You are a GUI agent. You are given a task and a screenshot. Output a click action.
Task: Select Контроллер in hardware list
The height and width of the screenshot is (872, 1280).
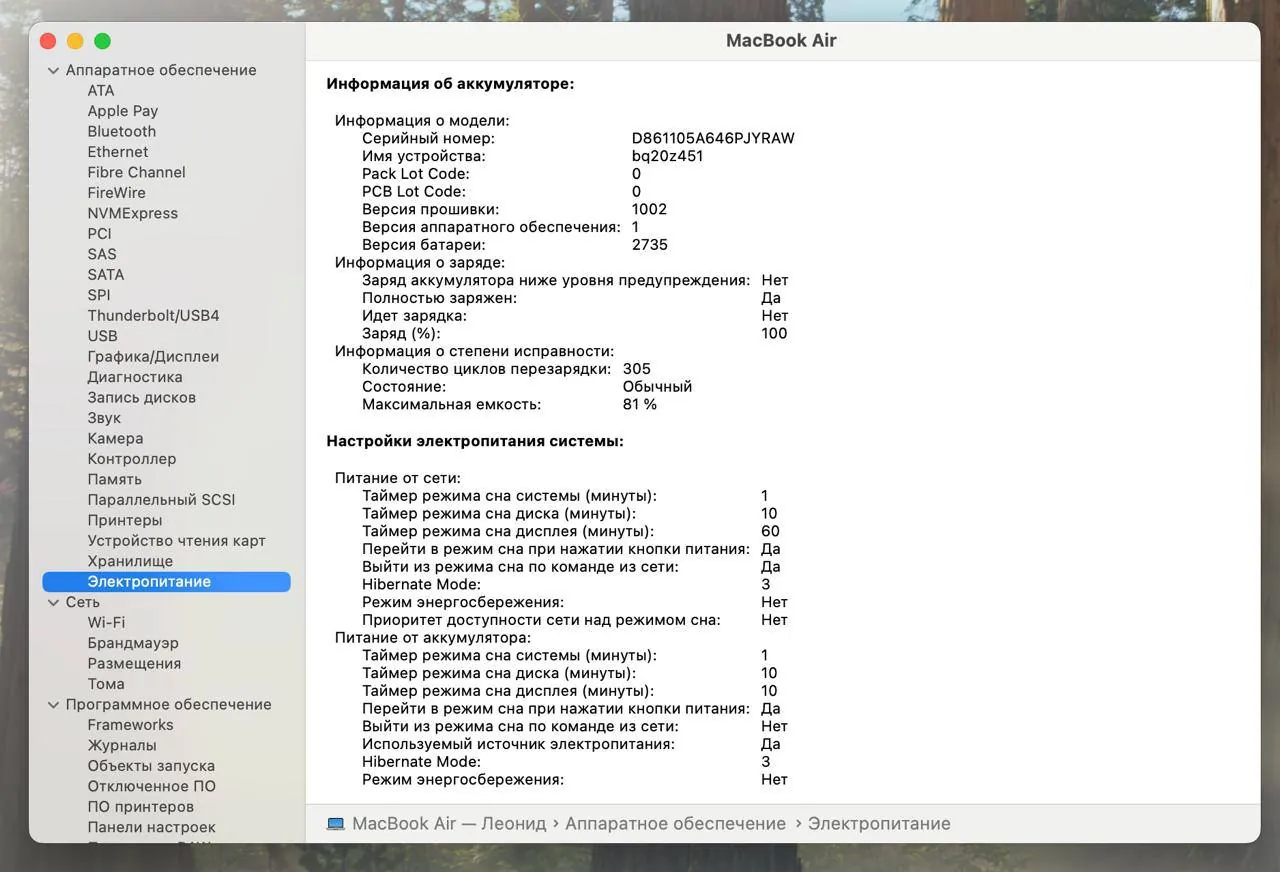[x=132, y=459]
